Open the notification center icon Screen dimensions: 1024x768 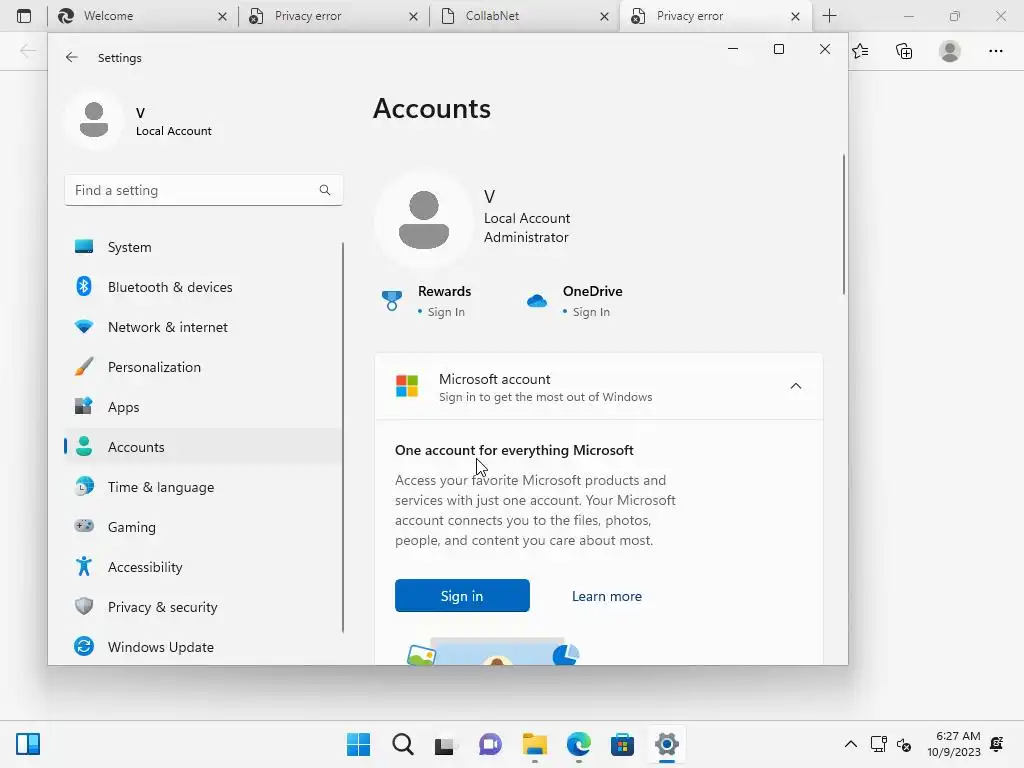click(997, 744)
